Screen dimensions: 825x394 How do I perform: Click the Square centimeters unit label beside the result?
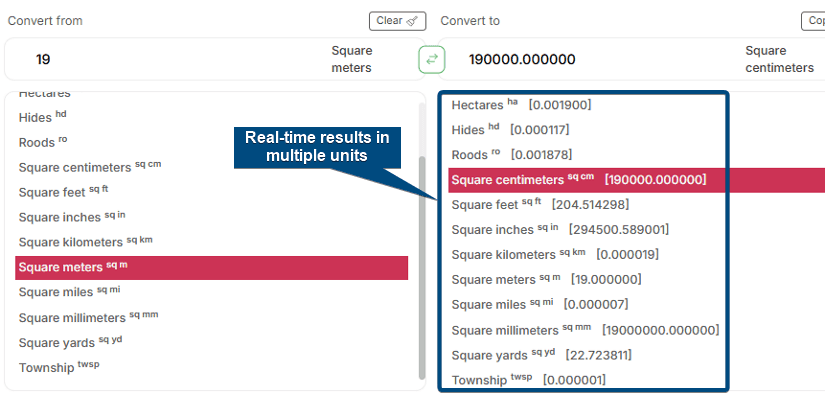pos(780,59)
